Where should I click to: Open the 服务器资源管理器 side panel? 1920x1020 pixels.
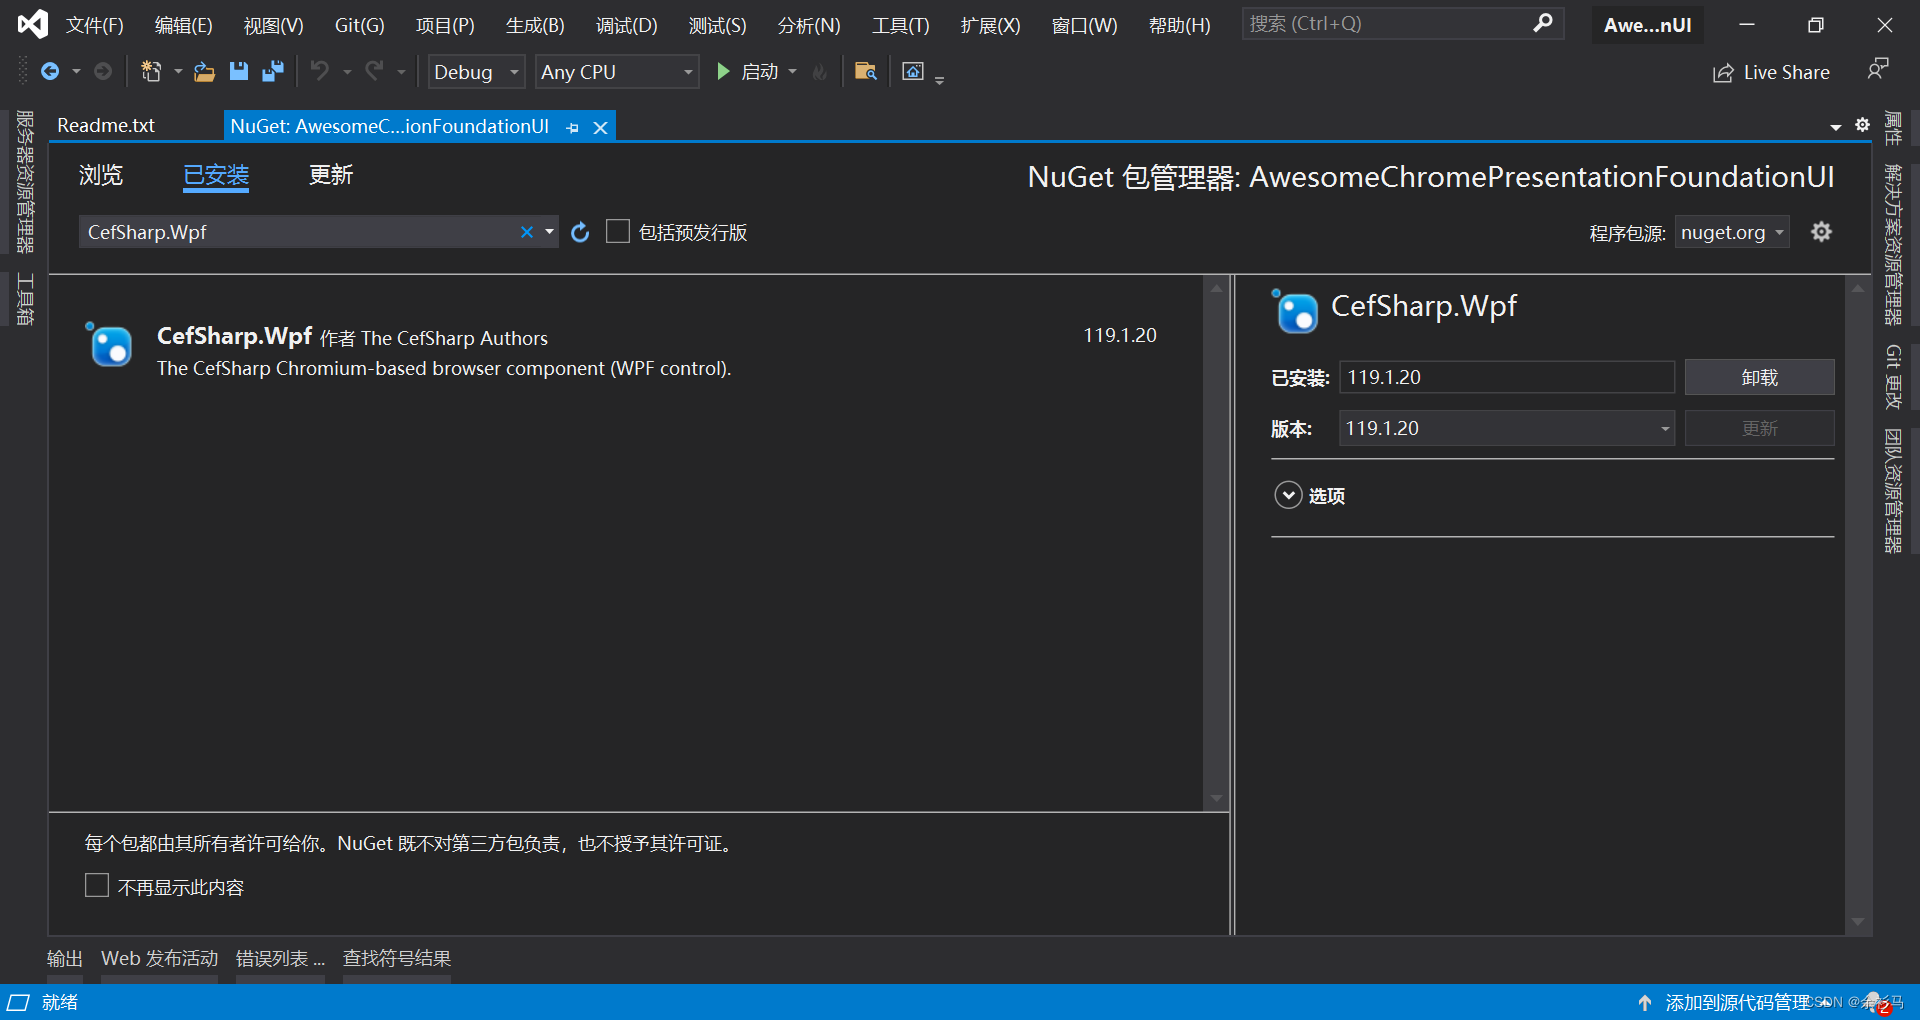pos(25,181)
